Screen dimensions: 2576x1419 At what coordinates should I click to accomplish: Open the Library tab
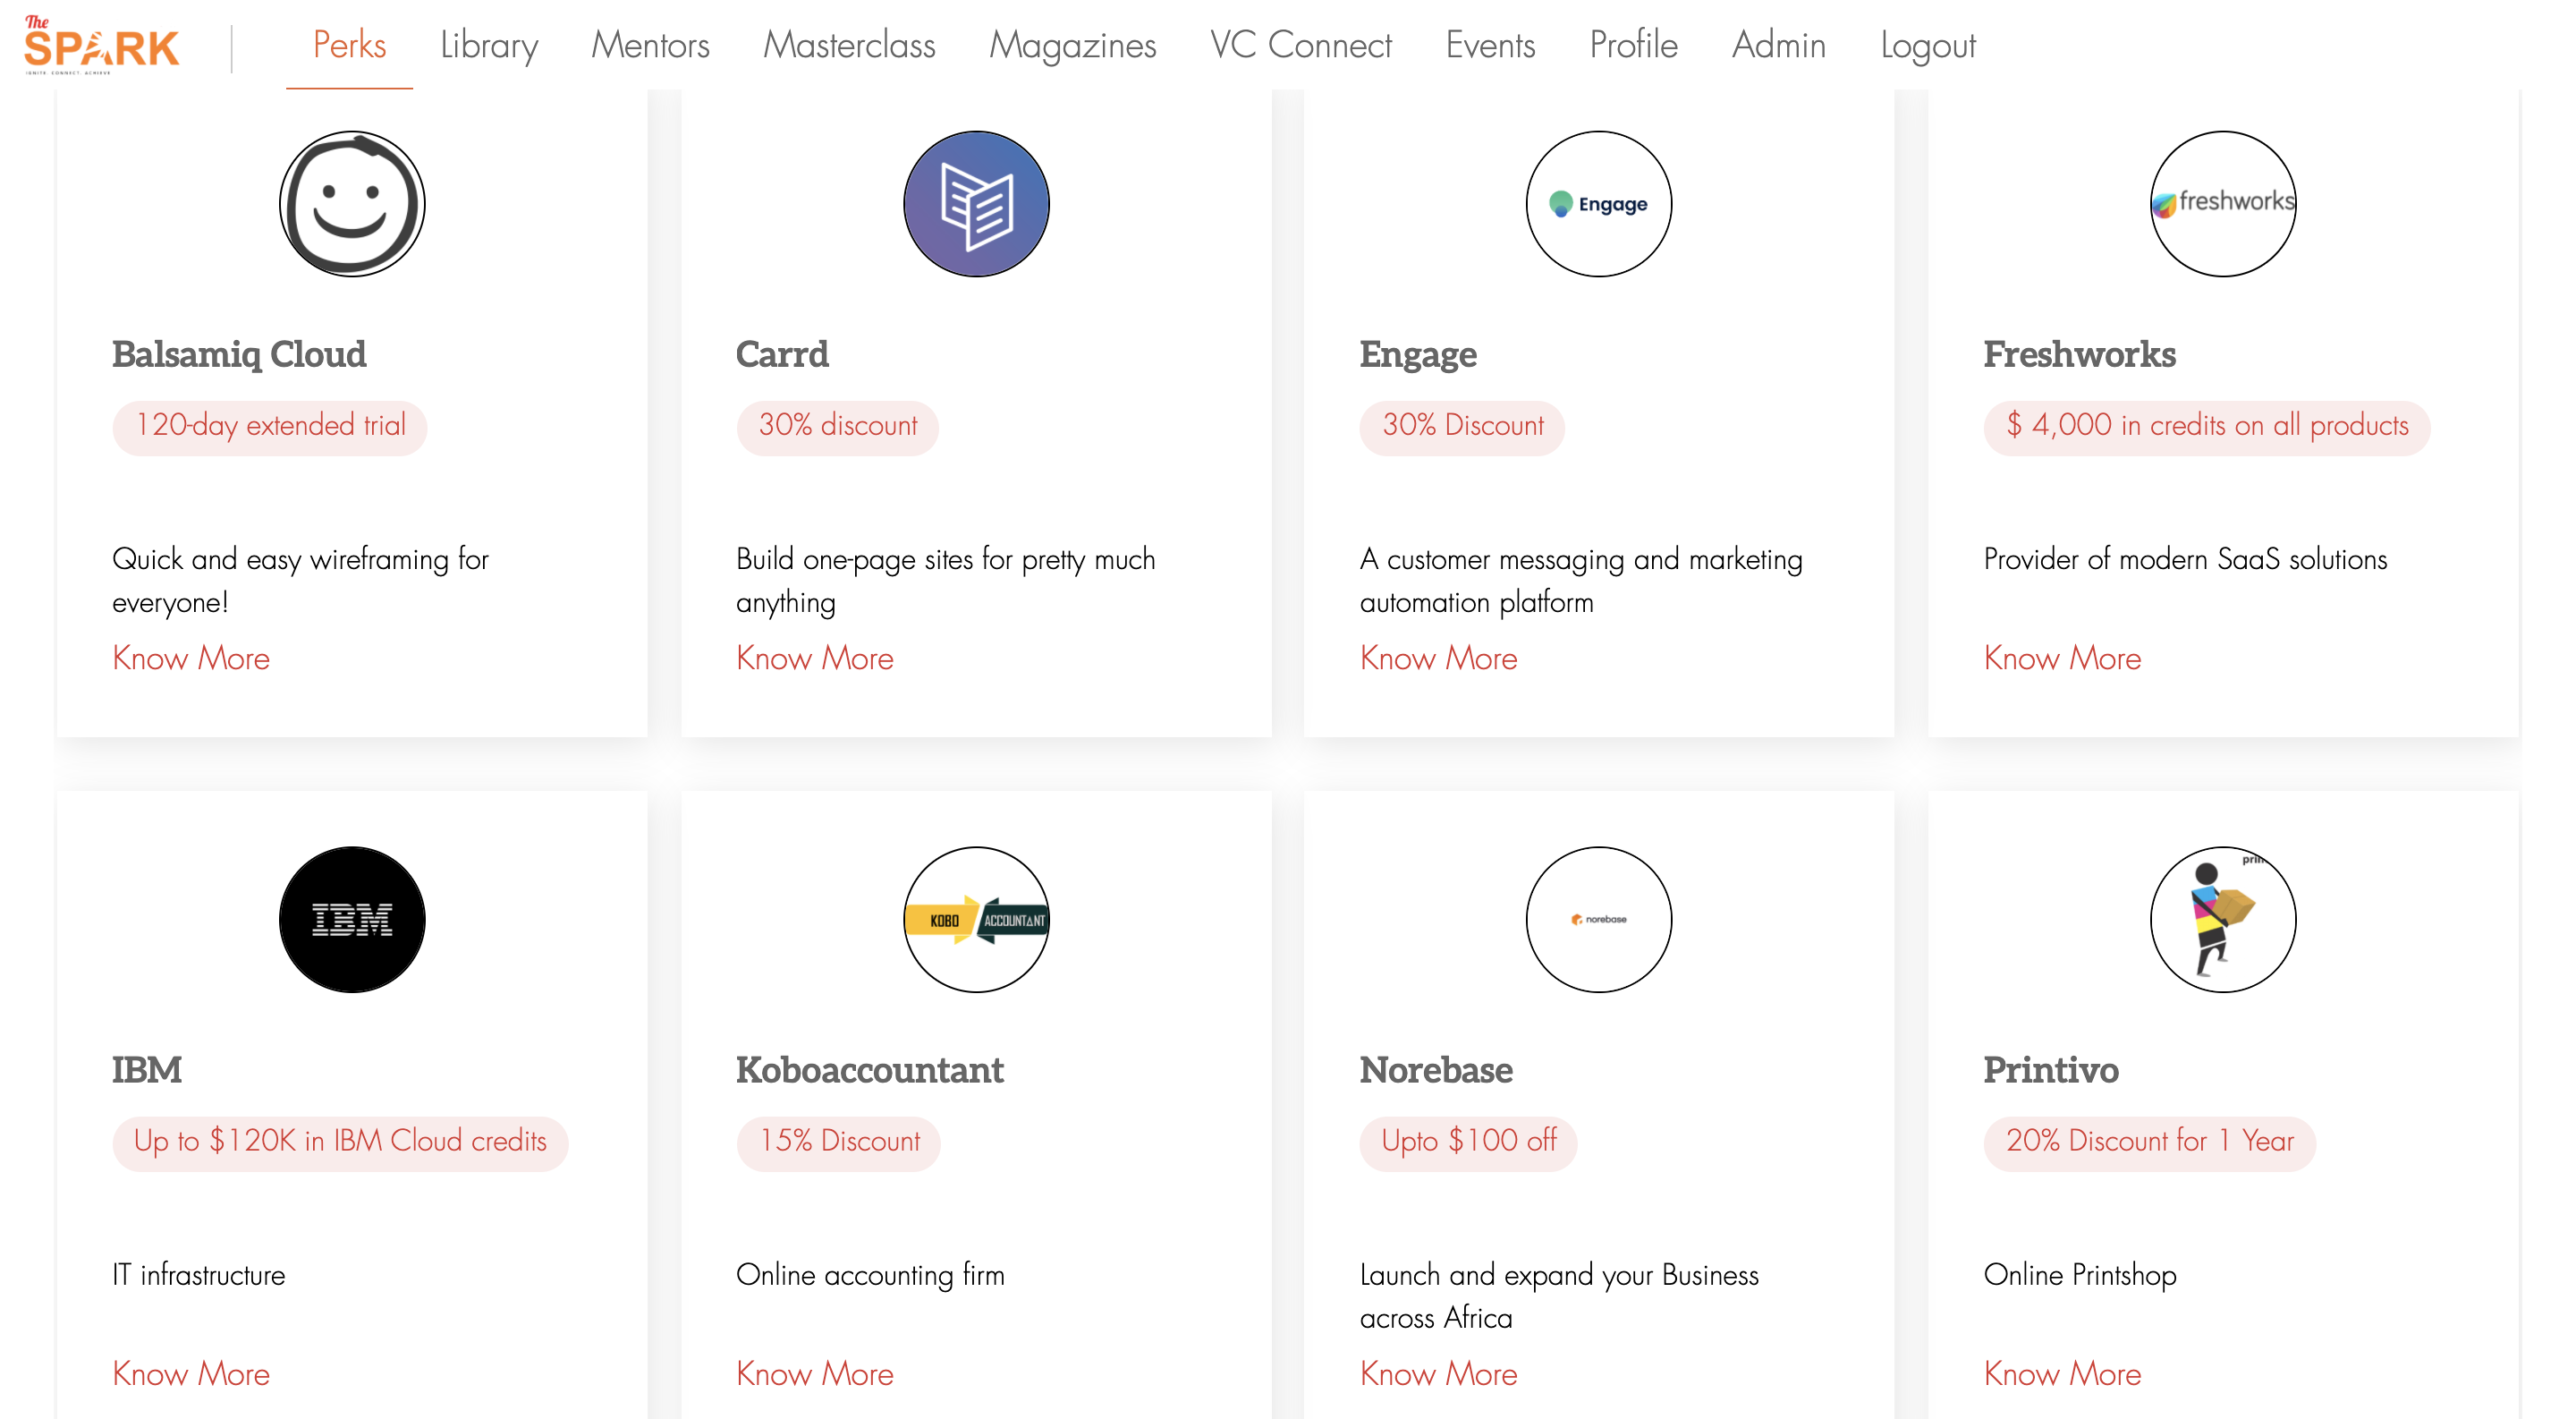point(489,45)
